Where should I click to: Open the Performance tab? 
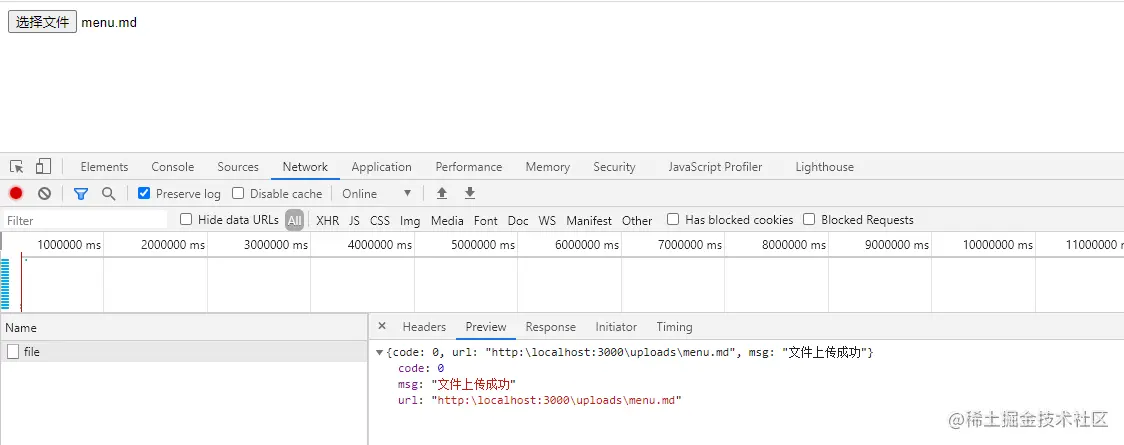[x=469, y=167]
